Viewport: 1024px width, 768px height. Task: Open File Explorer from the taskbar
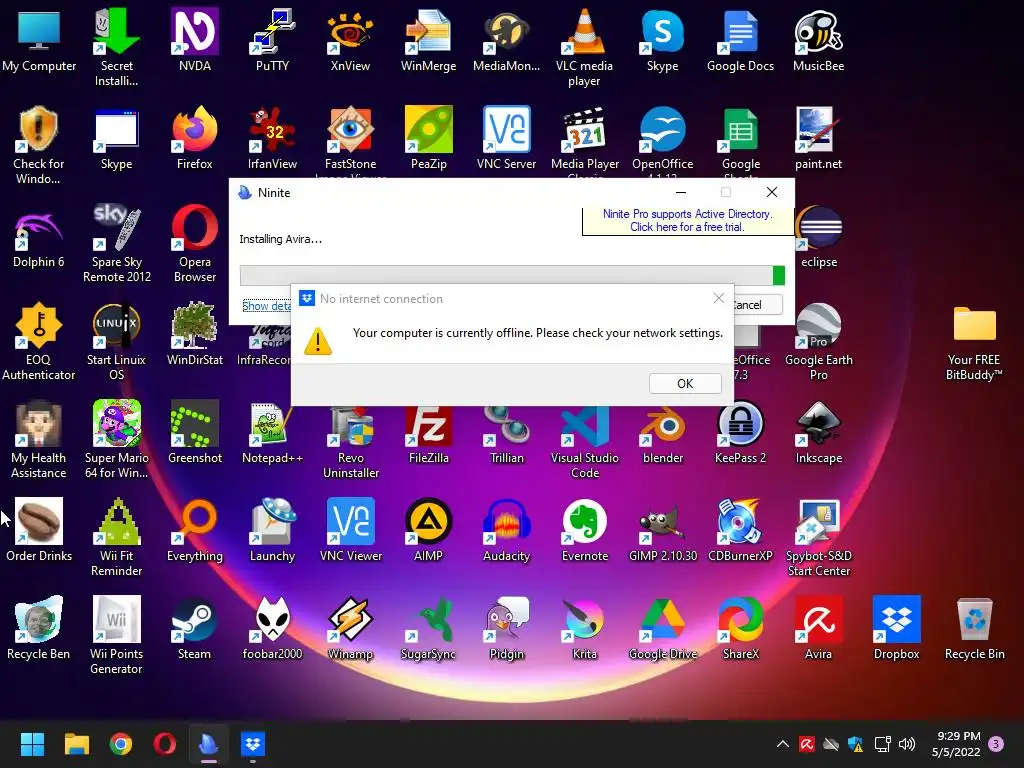tap(76, 744)
